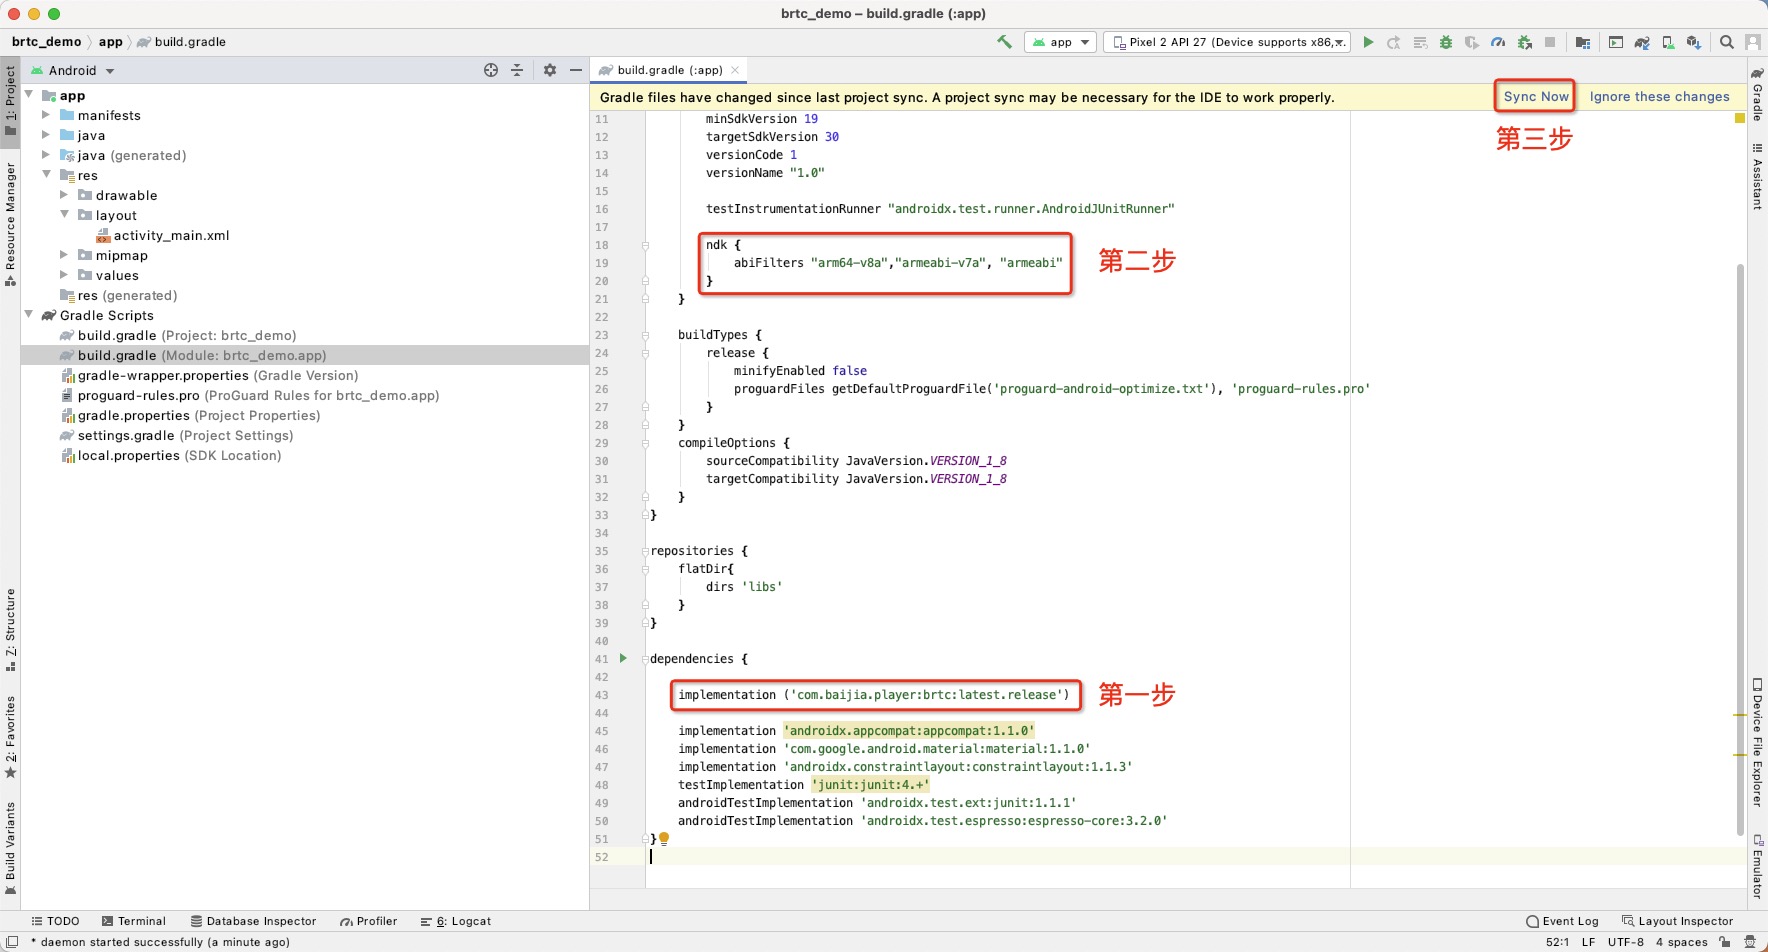Click the Apply Changes and Restart Activity icon
Screen dimensions: 1768x952
(x=1394, y=42)
